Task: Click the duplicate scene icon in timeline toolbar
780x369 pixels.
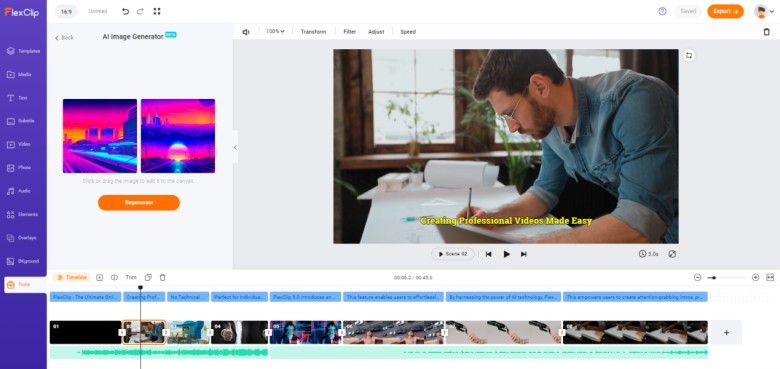Action: click(148, 277)
